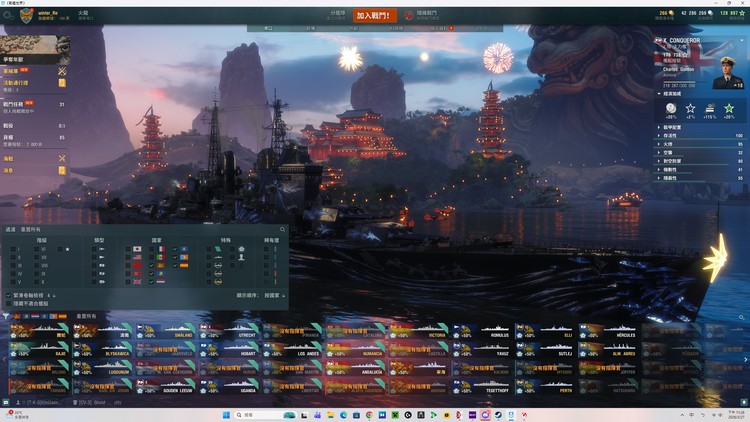Click the funnel filter icon above carousel
750x422 pixels.
(6, 316)
